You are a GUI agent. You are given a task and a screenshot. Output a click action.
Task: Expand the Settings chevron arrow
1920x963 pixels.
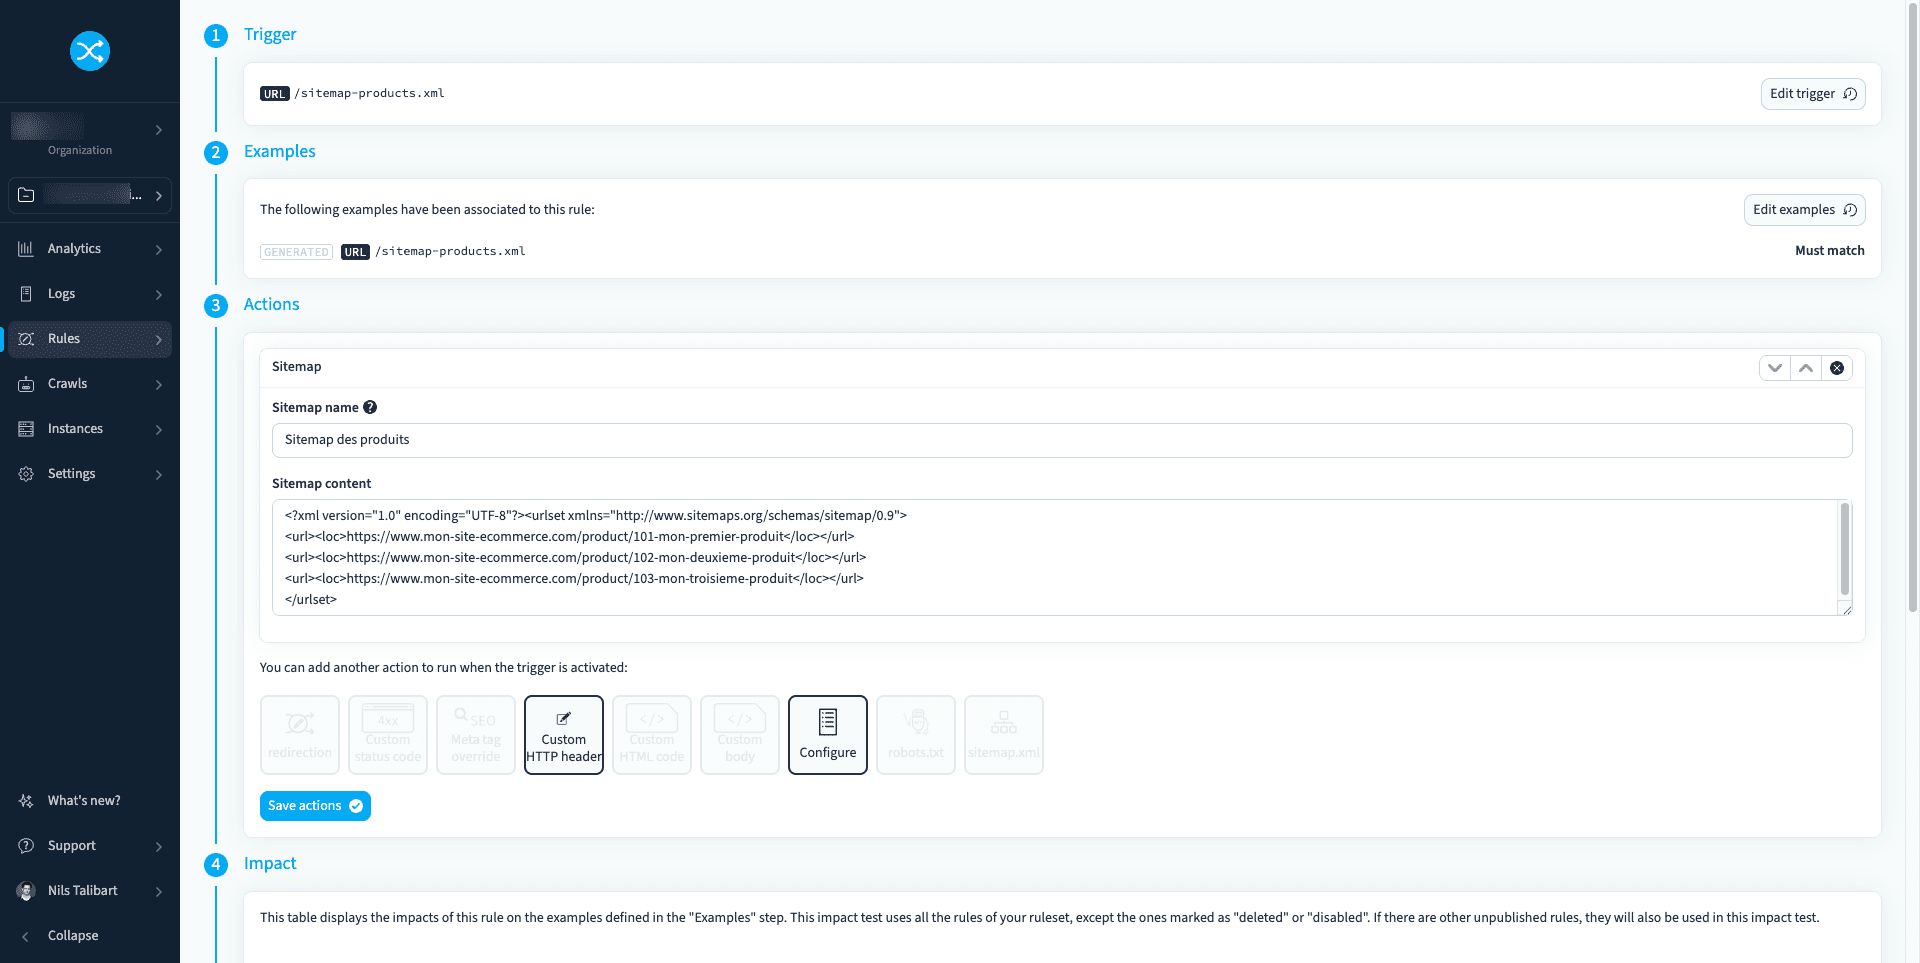tap(159, 475)
